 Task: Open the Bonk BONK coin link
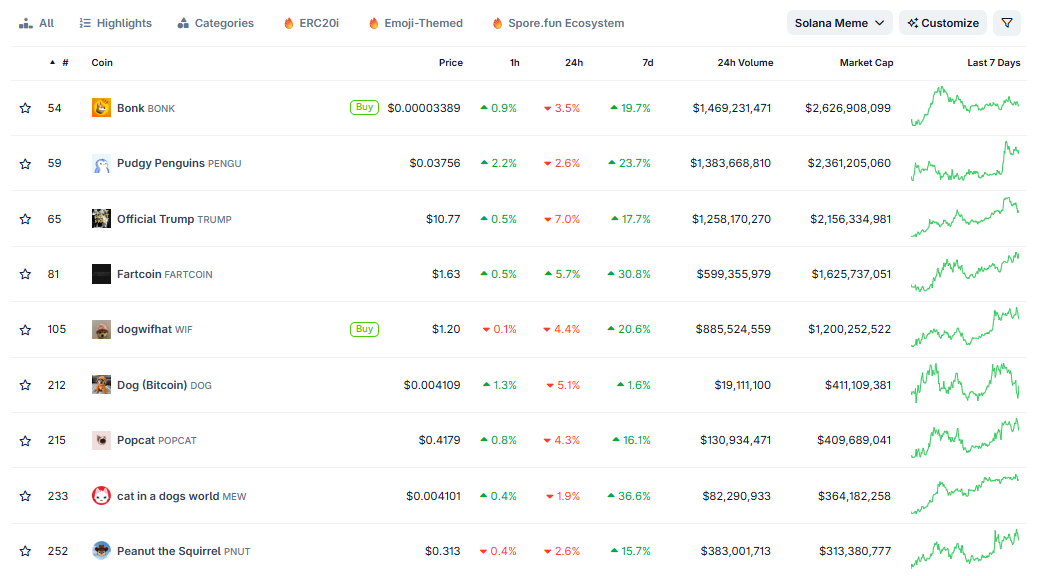(x=145, y=108)
